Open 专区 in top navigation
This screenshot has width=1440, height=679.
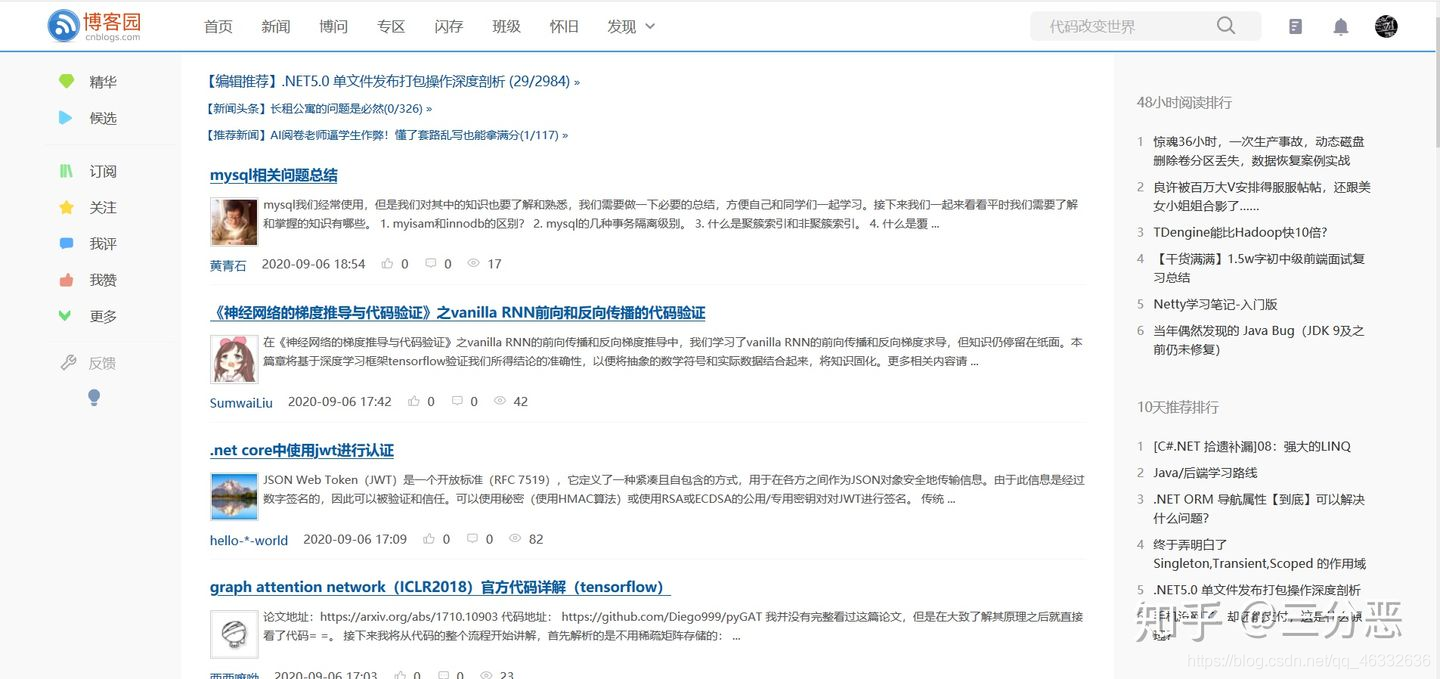point(391,27)
